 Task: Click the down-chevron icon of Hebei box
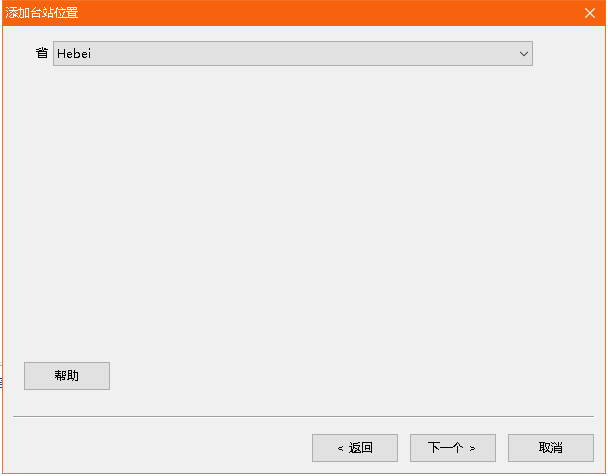[x=524, y=54]
